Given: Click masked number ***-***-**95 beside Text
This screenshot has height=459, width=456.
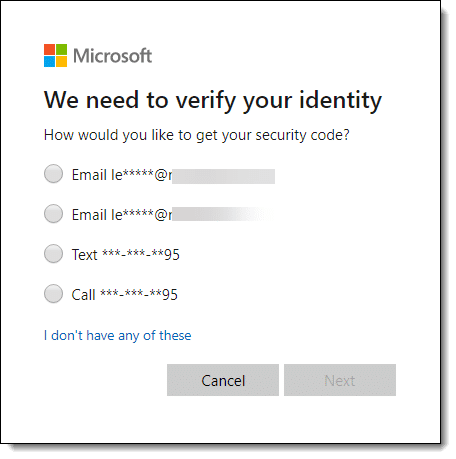Looking at the screenshot, I should tap(141, 255).
